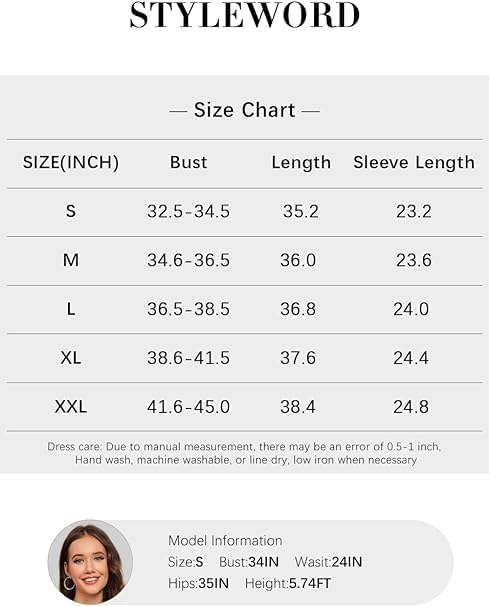Click the 36.0 length value
Viewport: 489px width, 606px height.
pos(298,260)
